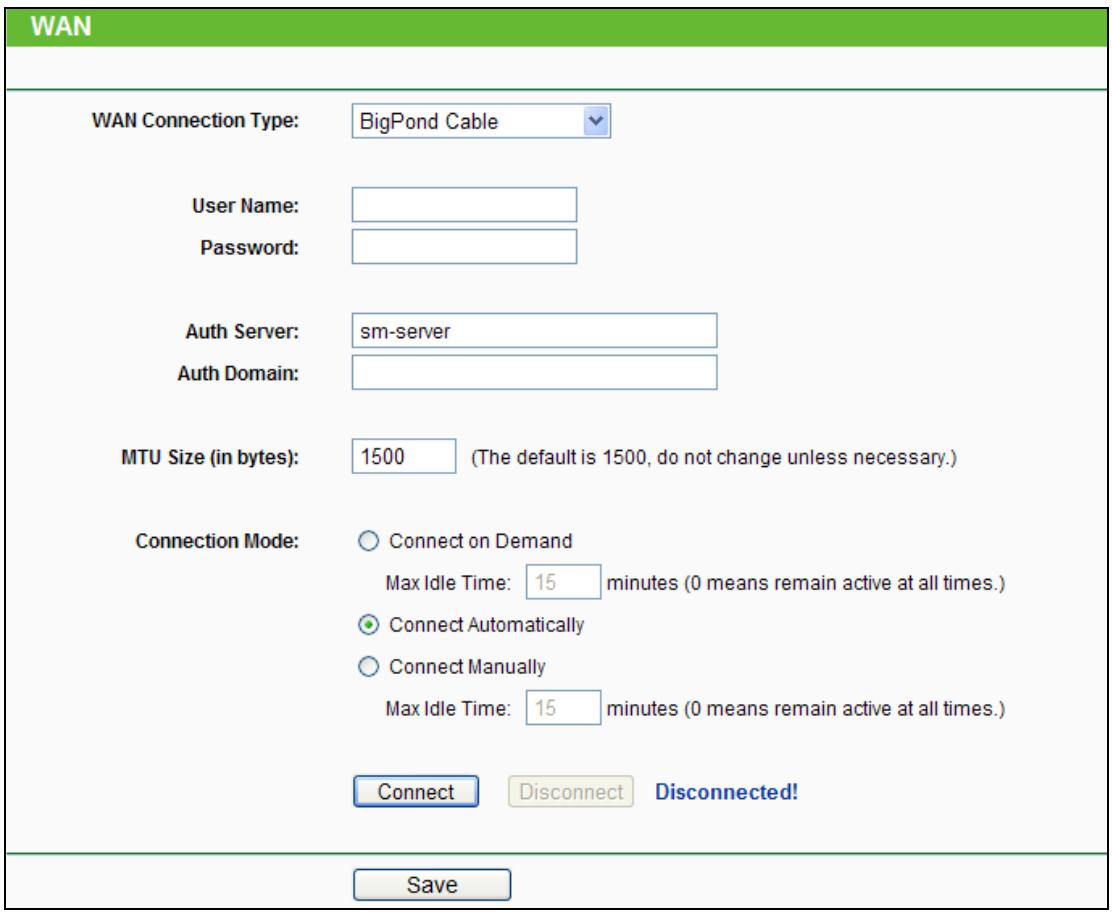Image resolution: width=1112 pixels, height=912 pixels.
Task: Click the Password label
Action: pyautogui.click(x=250, y=248)
